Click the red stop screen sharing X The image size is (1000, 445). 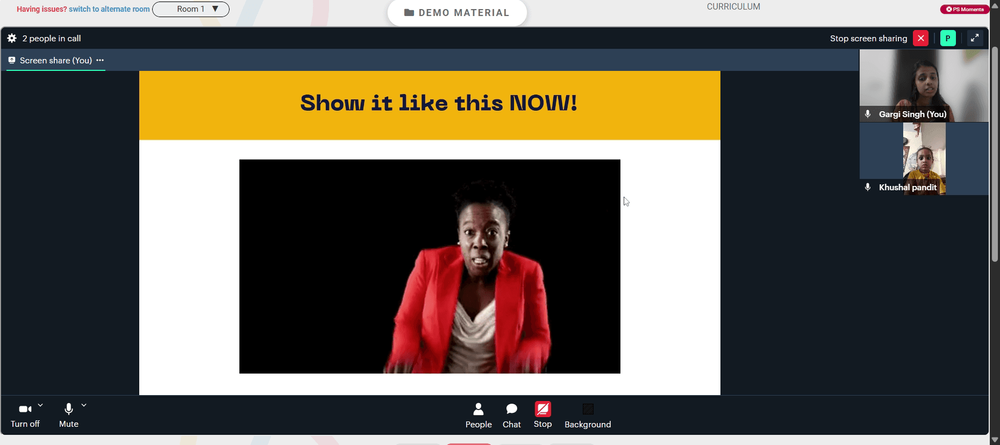pyautogui.click(x=920, y=38)
